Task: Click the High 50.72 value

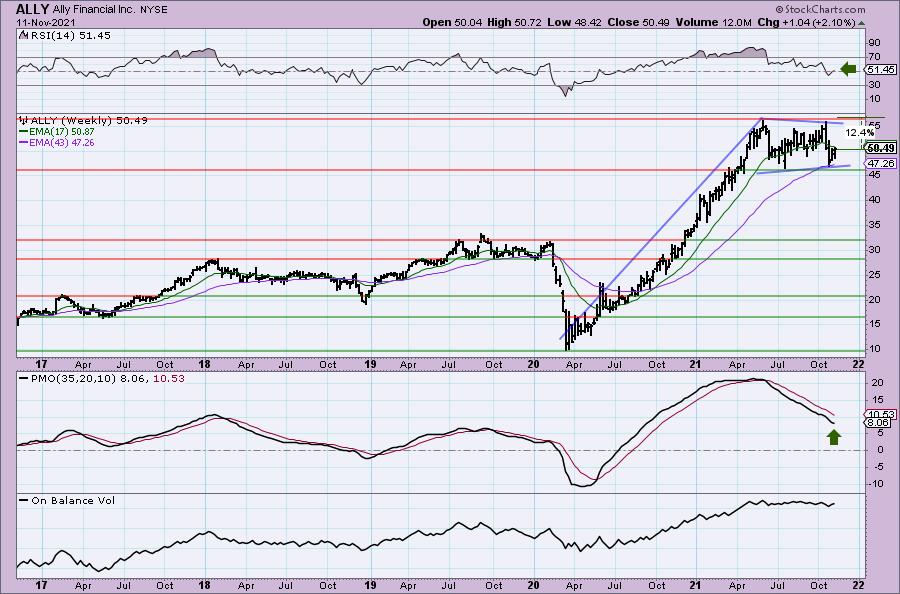Action: (x=515, y=22)
